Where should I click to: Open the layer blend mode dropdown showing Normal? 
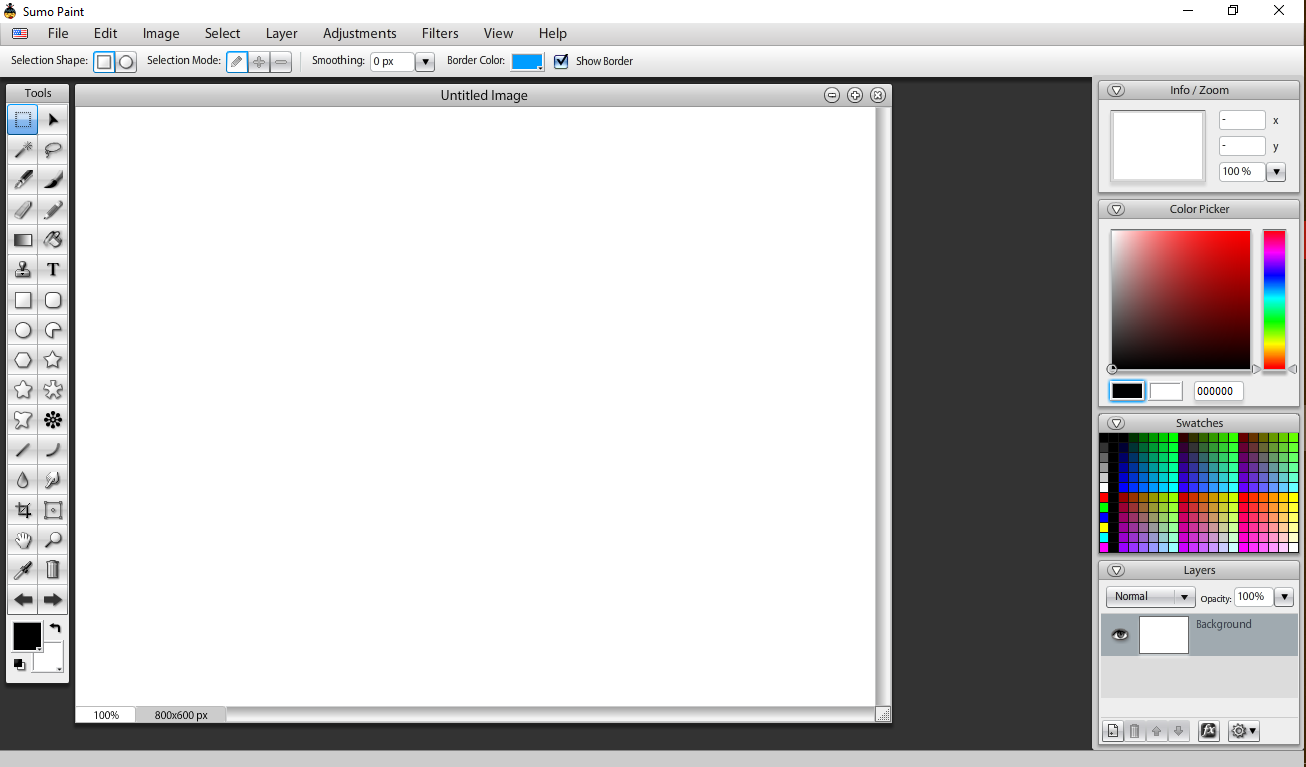pyautogui.click(x=1150, y=596)
